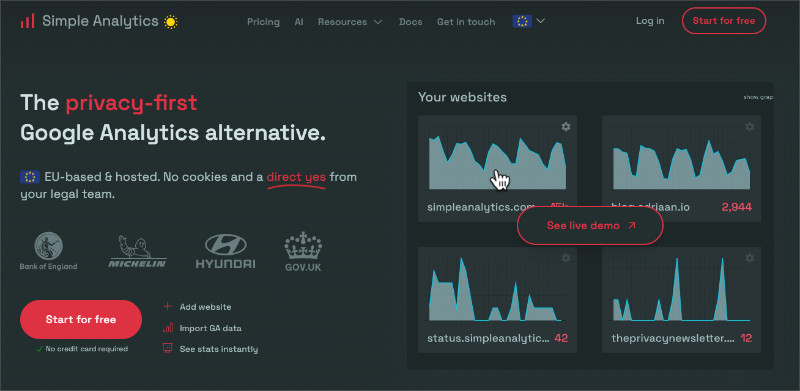Image resolution: width=800 pixels, height=391 pixels.
Task: Open the status.simpleanalytics graph thumbnail
Action: pyautogui.click(x=495, y=289)
